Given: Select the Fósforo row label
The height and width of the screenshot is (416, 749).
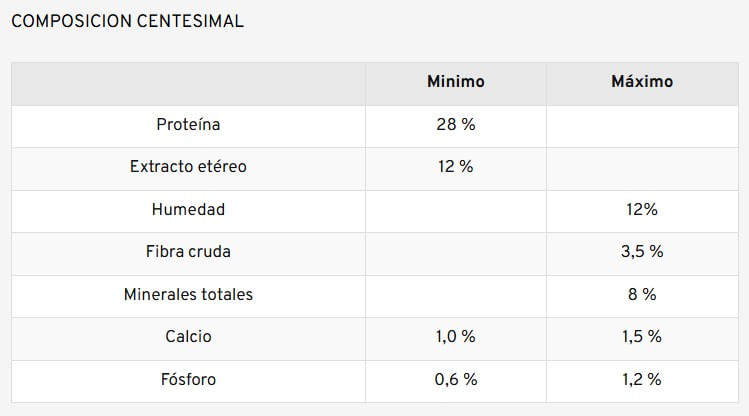Looking at the screenshot, I should (188, 380).
